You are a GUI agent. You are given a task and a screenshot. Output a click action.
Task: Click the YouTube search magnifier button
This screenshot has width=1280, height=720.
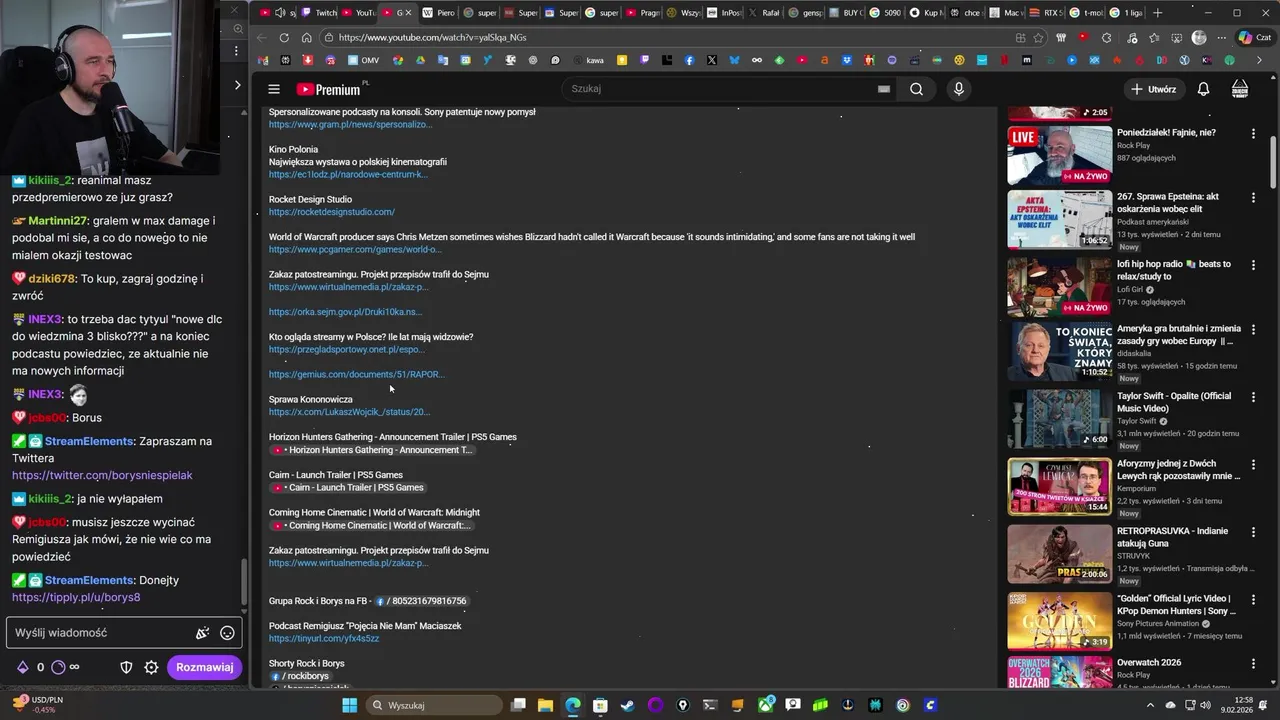(916, 89)
